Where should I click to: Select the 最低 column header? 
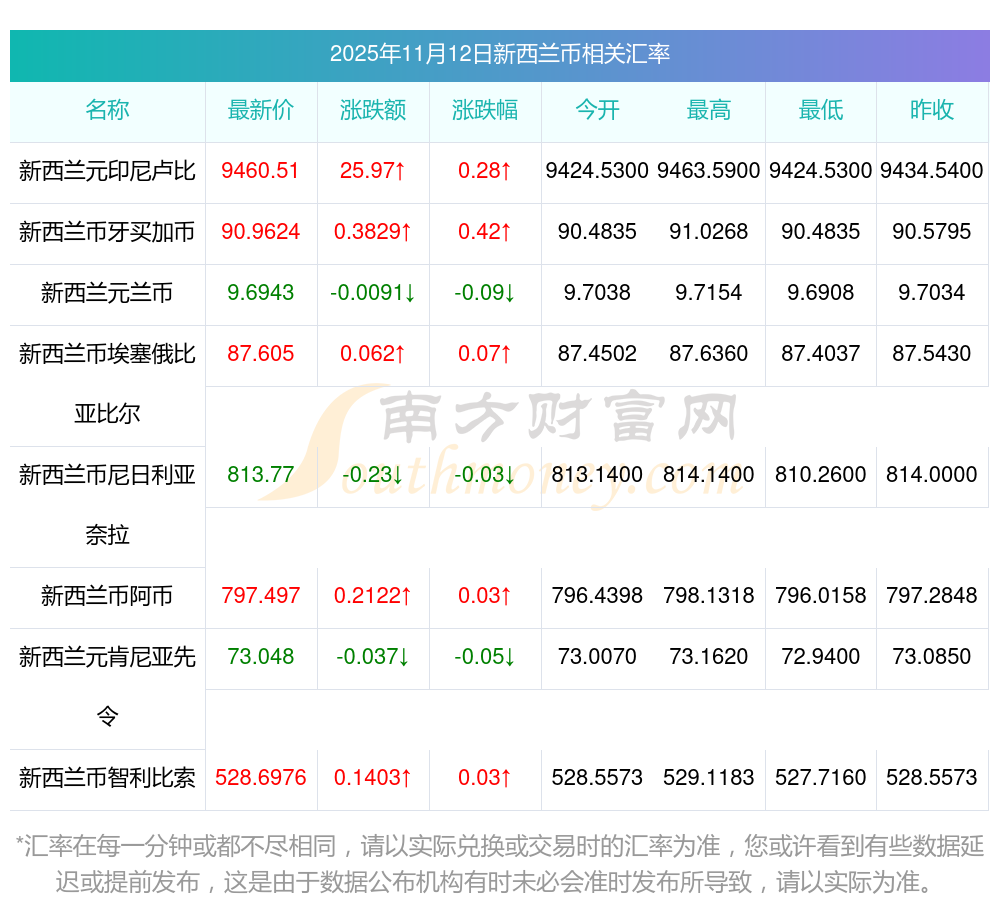(x=820, y=111)
